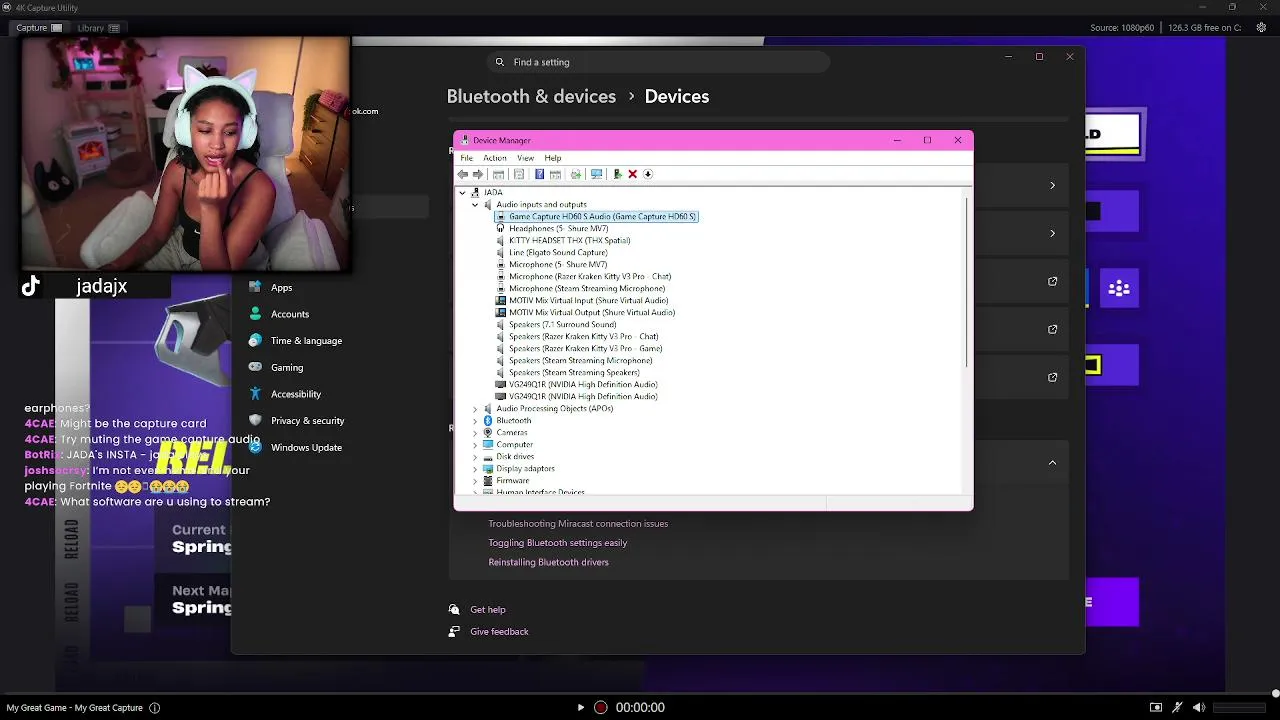Collapse the JADA root node
The height and width of the screenshot is (720, 1280).
point(463,192)
